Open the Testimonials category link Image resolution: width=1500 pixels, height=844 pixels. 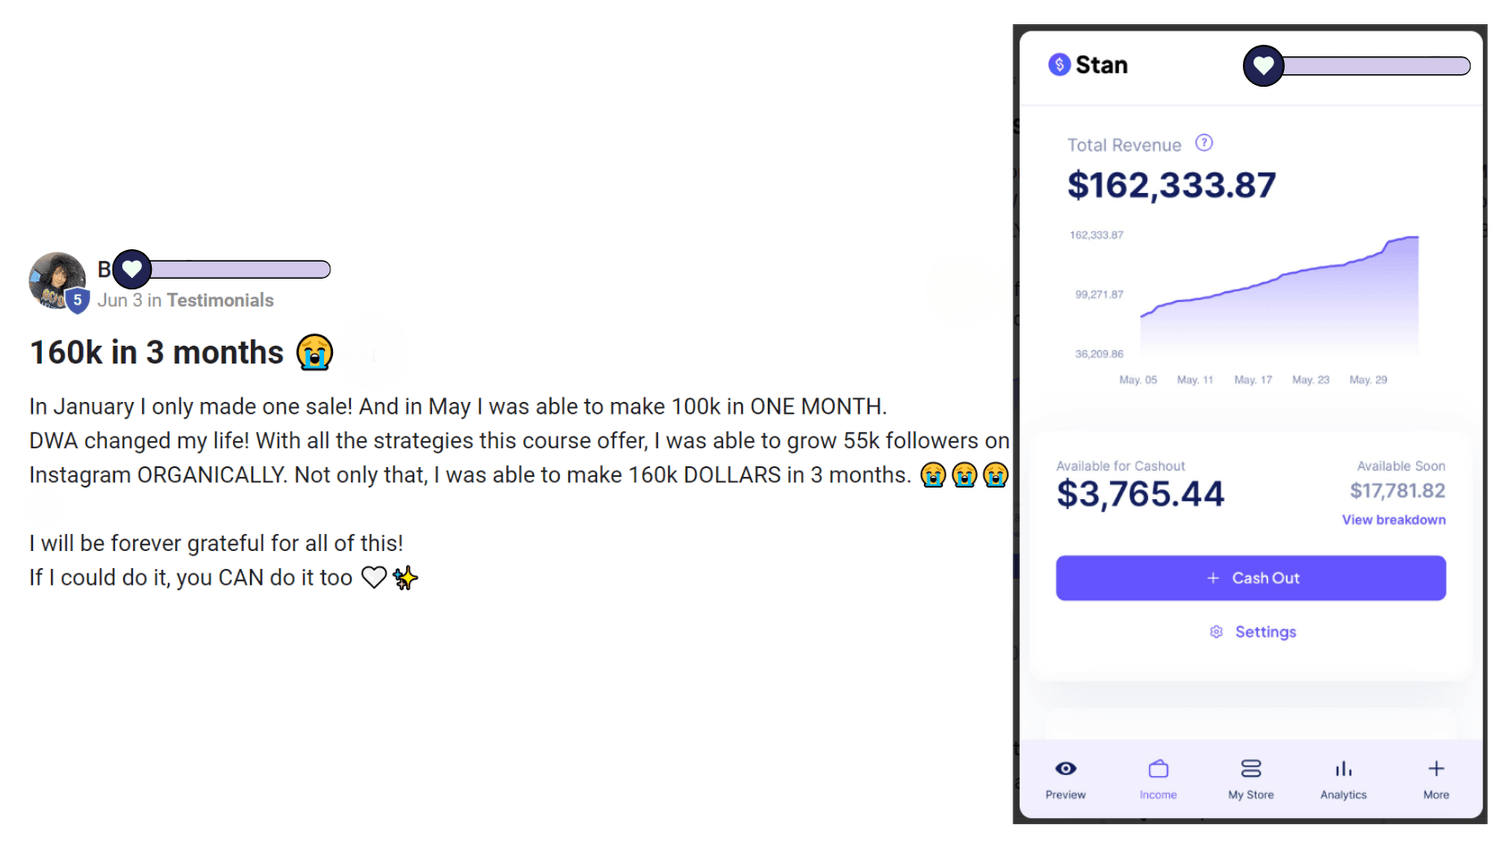click(220, 300)
